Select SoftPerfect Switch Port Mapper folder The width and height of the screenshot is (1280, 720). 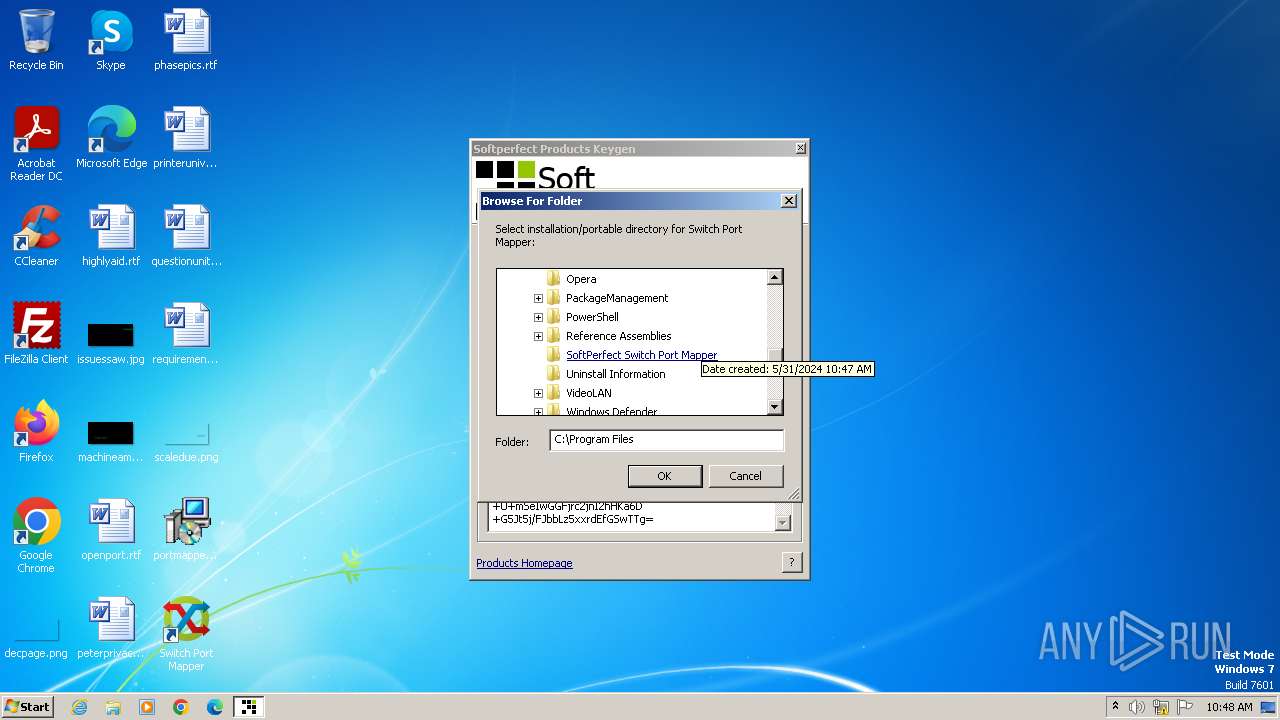[641, 355]
